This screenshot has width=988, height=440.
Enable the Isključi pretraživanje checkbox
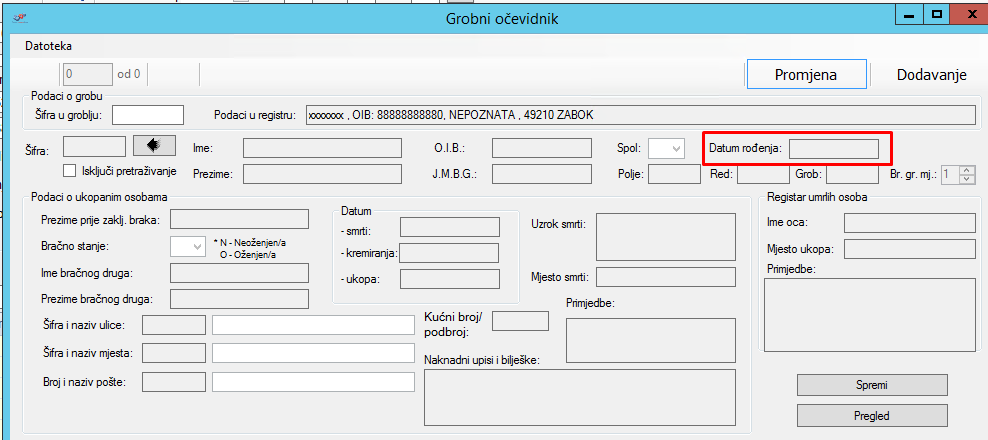(x=70, y=171)
